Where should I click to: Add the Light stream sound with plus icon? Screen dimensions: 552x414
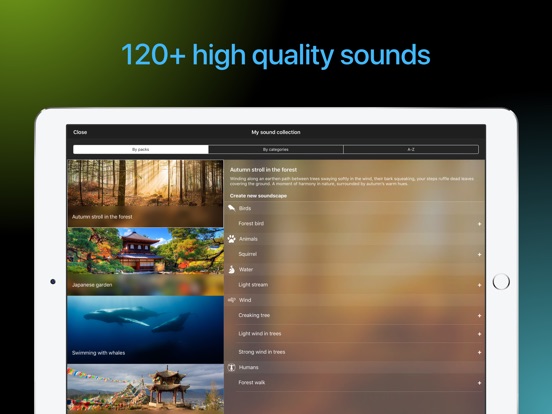[x=479, y=285]
